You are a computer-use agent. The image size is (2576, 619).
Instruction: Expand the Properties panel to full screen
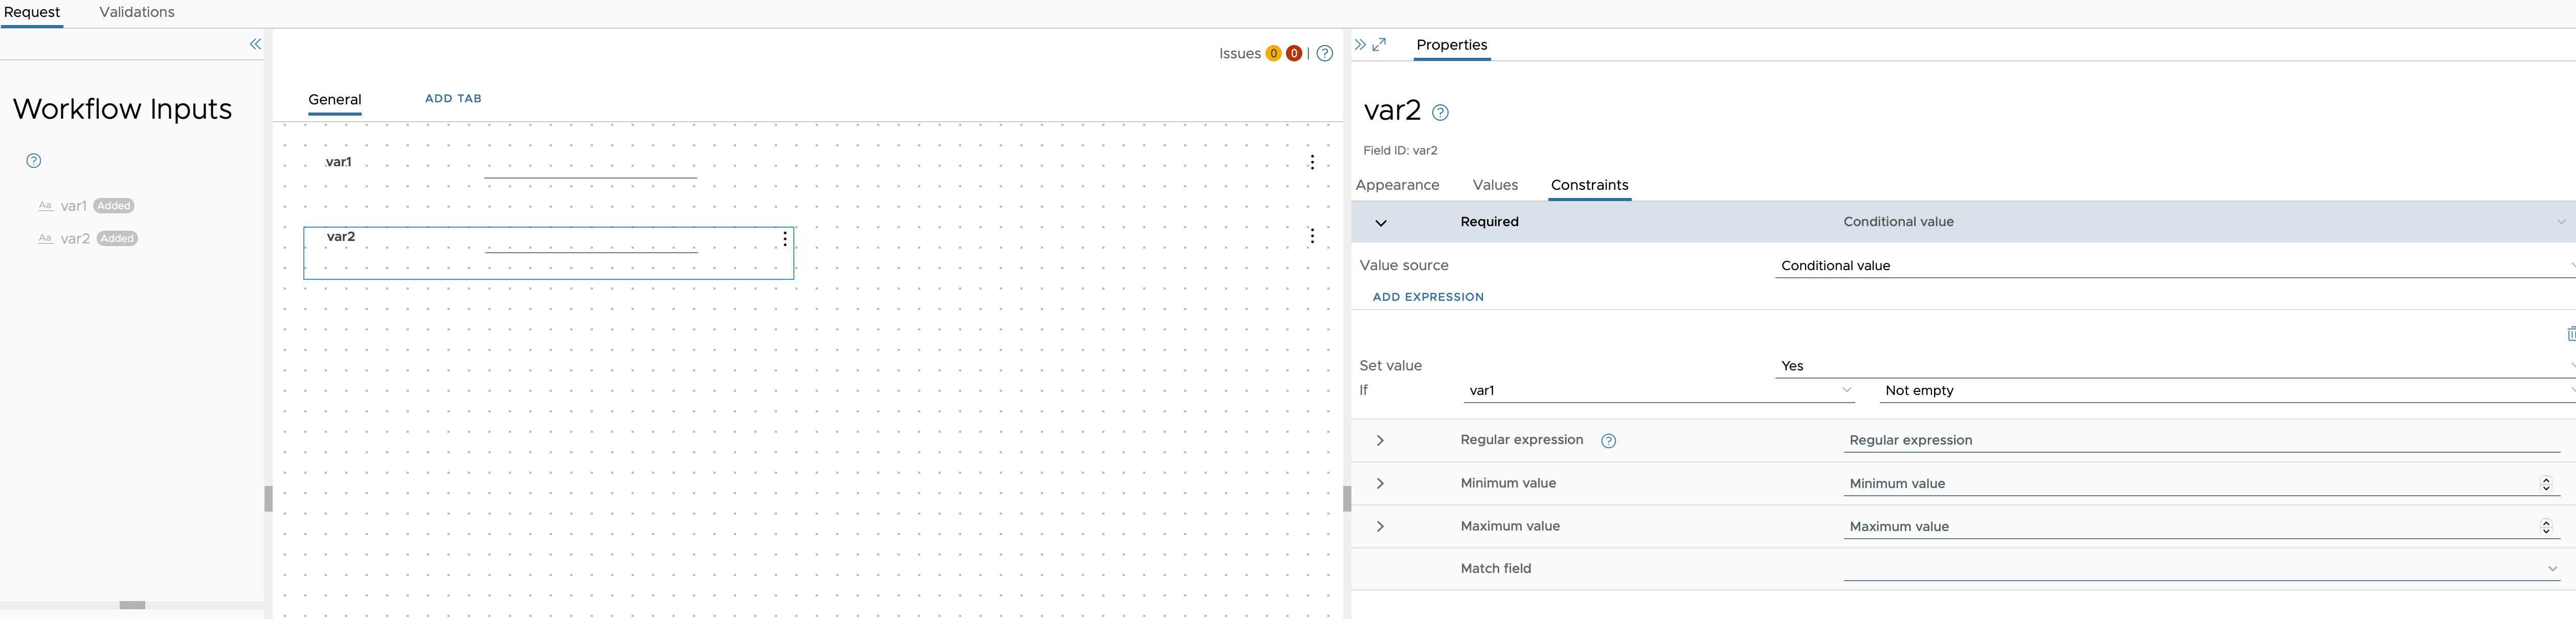pyautogui.click(x=1380, y=44)
